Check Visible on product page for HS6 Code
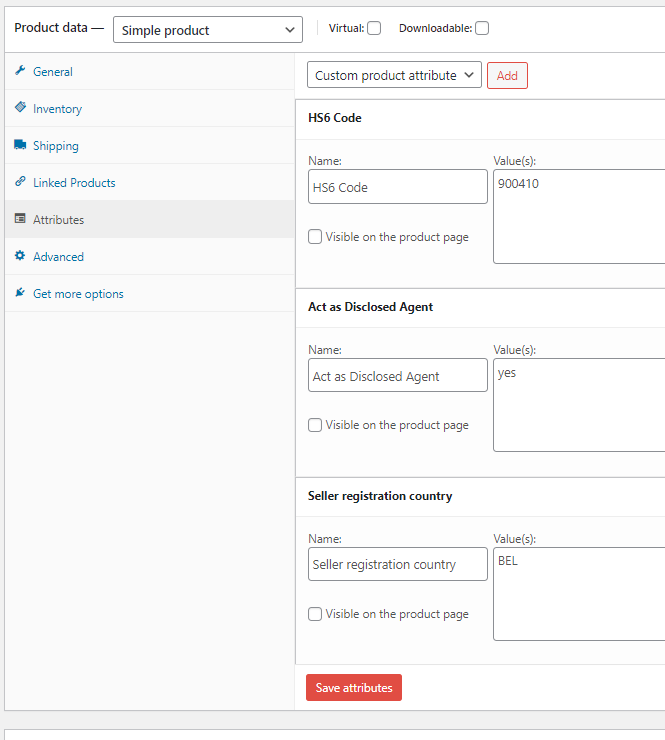665x740 pixels. 315,237
